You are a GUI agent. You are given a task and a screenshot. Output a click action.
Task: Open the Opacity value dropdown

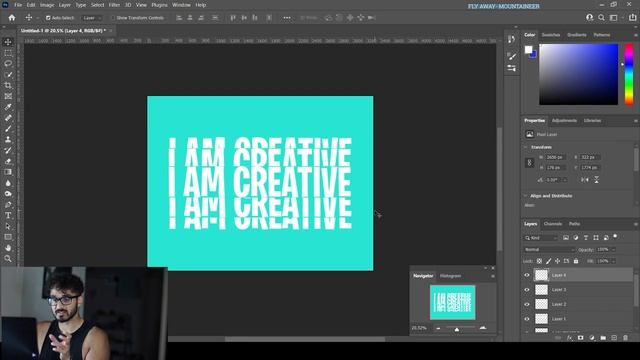pos(613,249)
